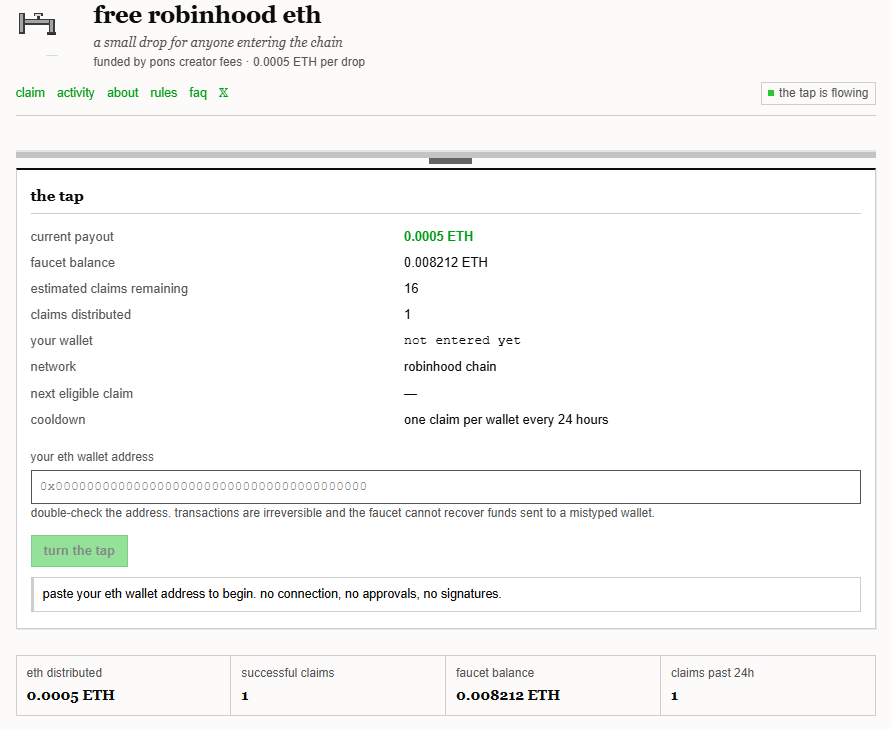Click the "paste your eth wallet address" notice

[446, 594]
